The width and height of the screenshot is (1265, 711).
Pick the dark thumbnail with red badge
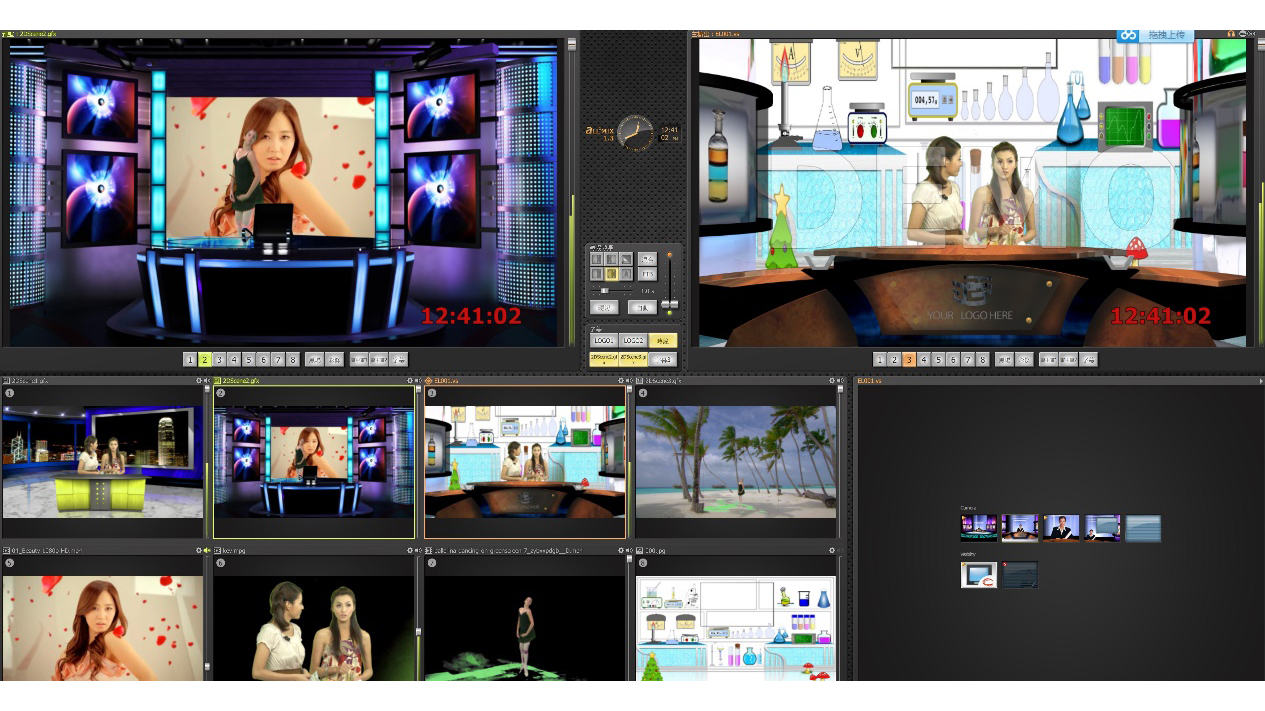[1020, 574]
